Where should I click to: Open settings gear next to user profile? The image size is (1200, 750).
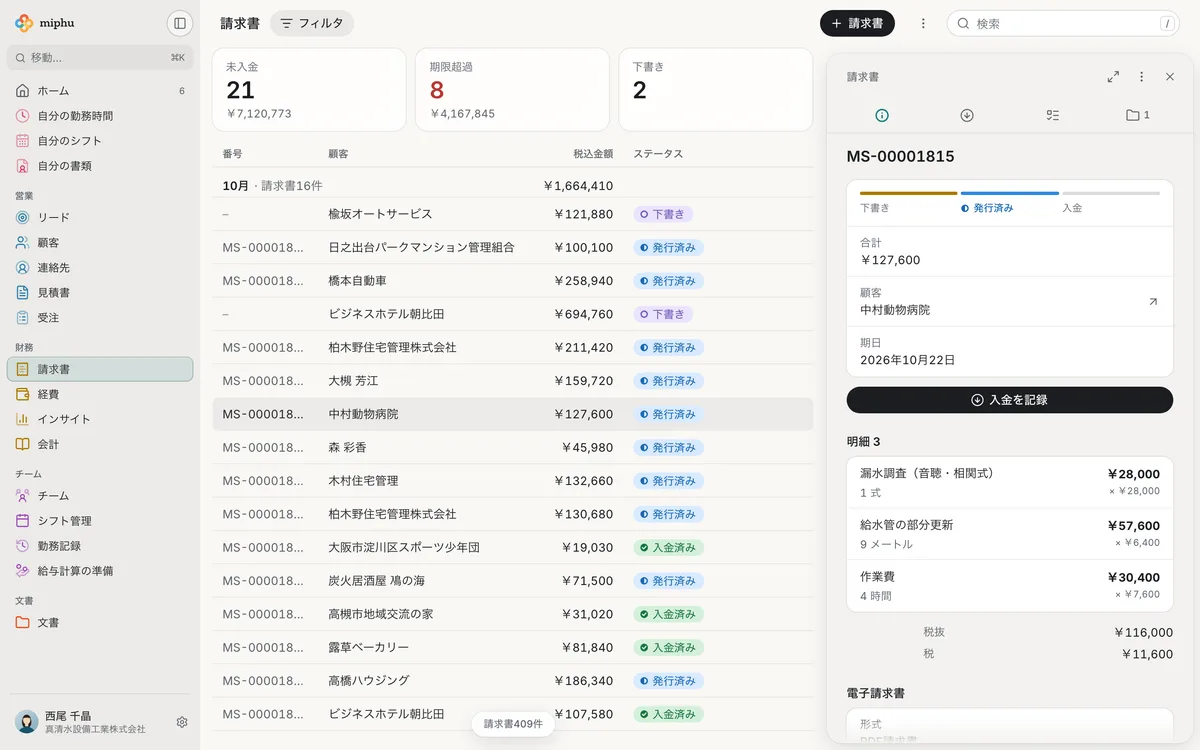click(182, 722)
